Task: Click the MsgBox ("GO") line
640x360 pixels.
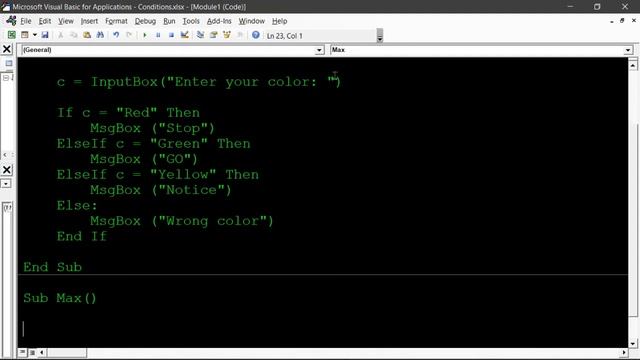Action: click(x=144, y=159)
